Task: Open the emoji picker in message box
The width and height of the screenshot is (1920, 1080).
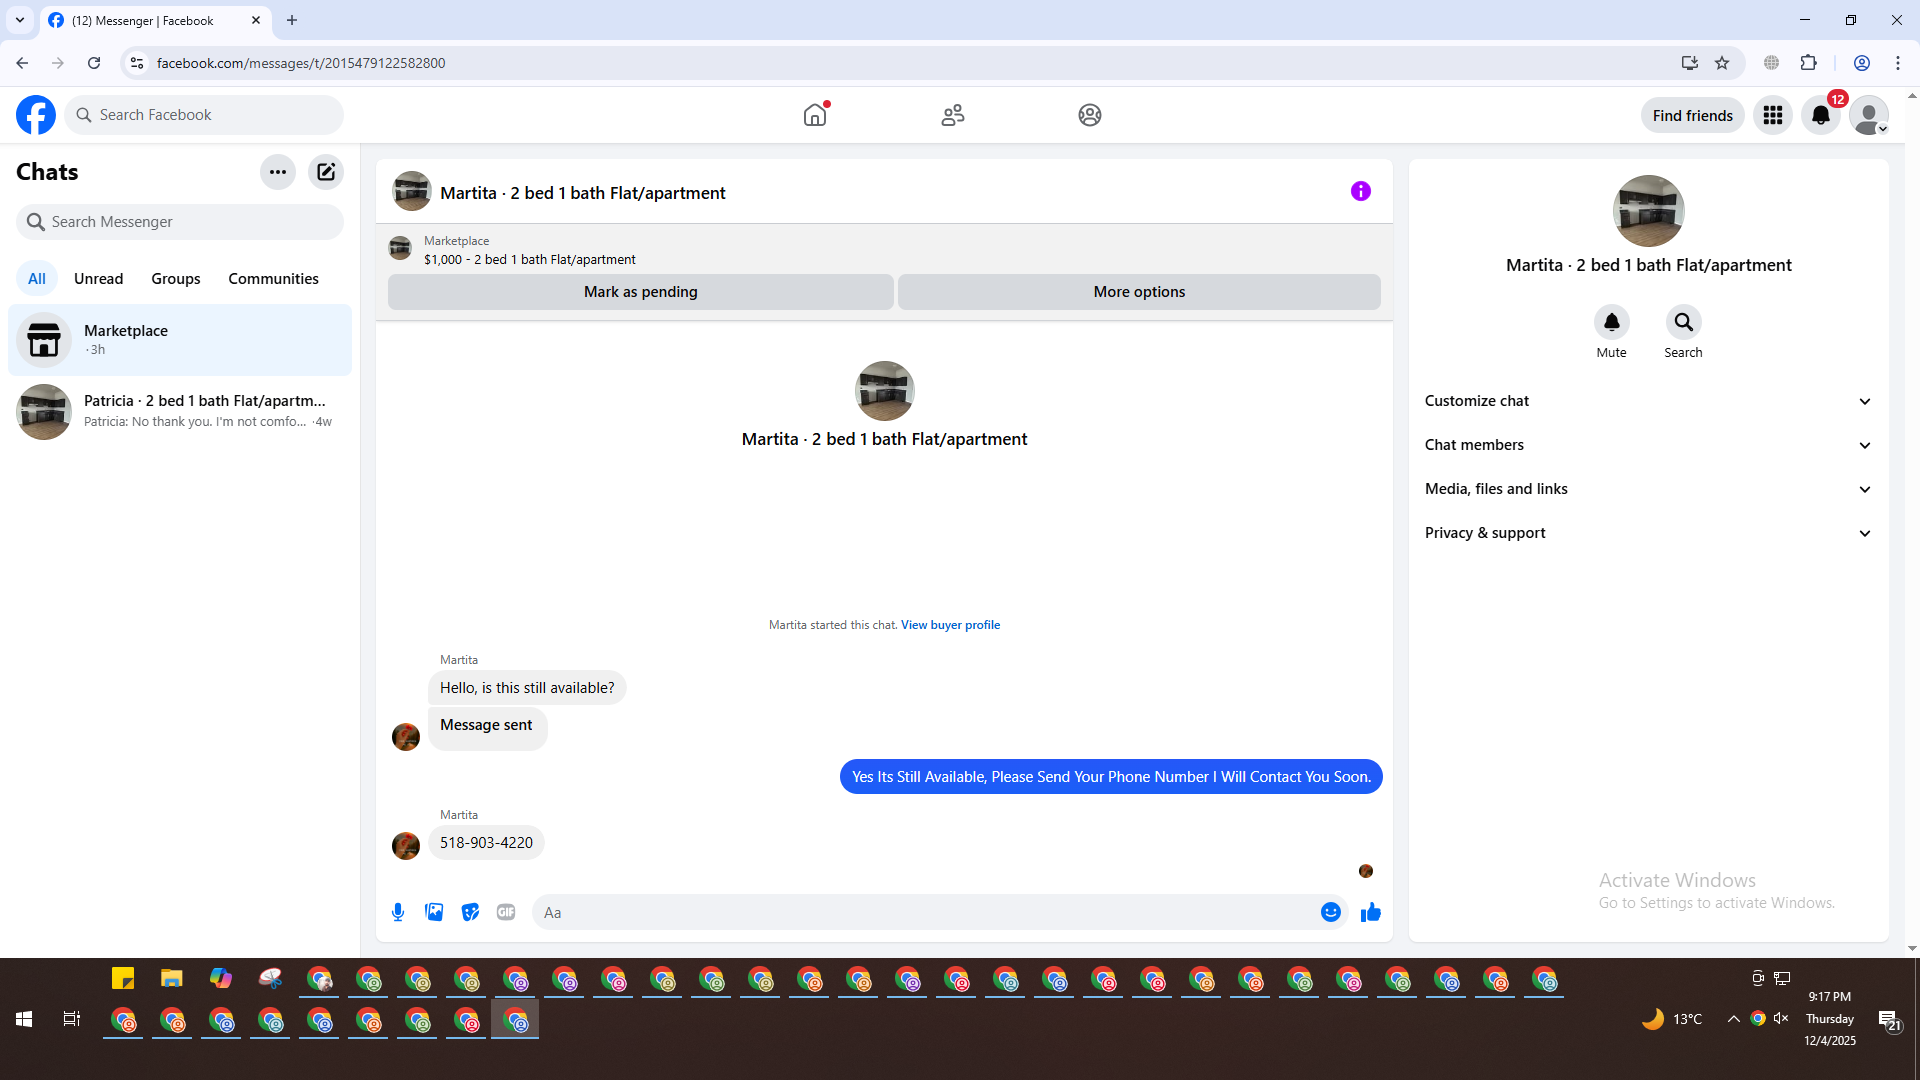Action: point(1330,912)
